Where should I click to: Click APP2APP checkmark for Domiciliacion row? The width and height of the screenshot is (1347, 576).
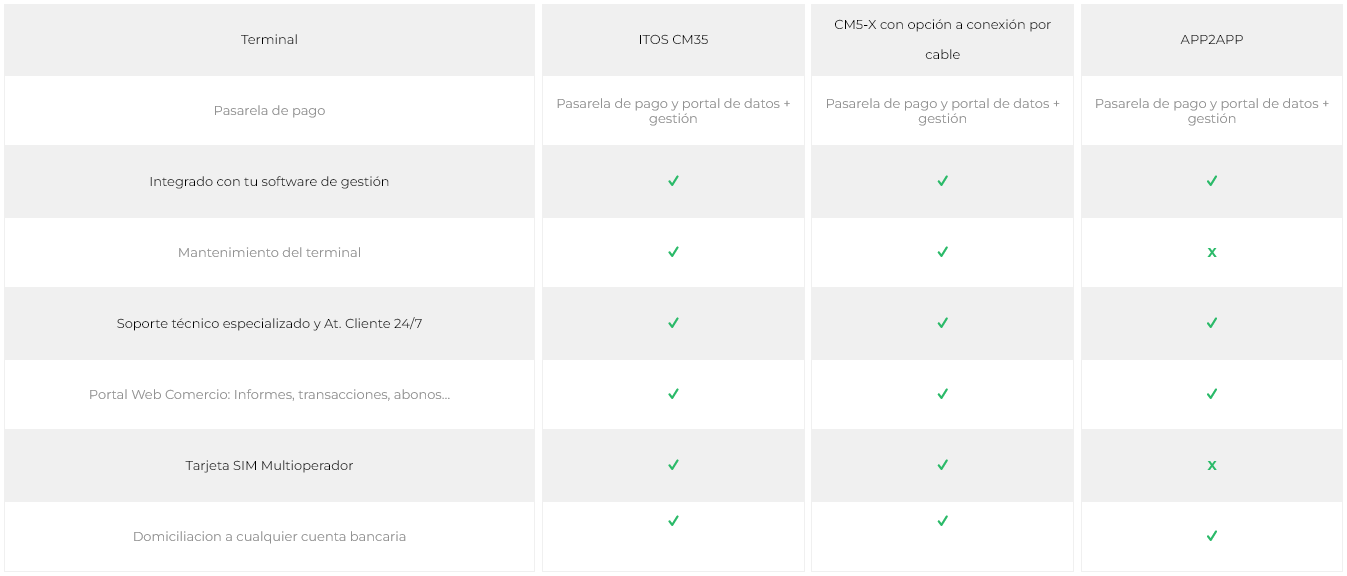[1212, 536]
